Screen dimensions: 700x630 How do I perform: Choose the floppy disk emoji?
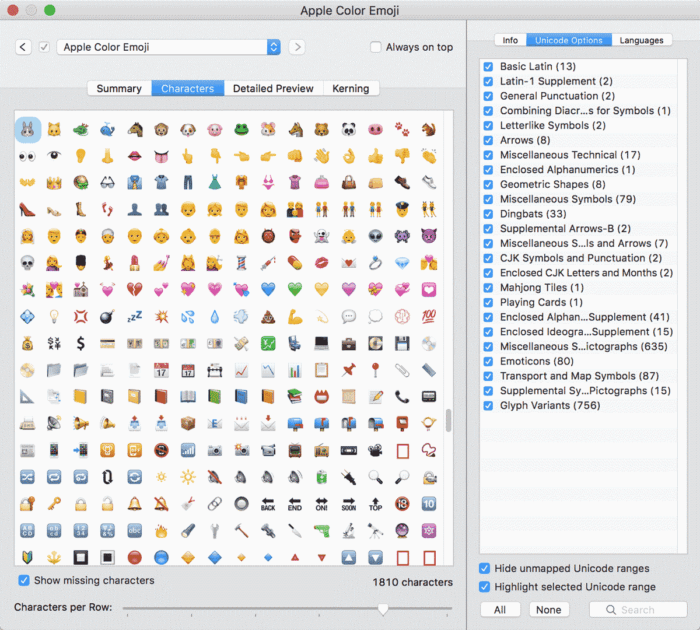click(x=402, y=343)
